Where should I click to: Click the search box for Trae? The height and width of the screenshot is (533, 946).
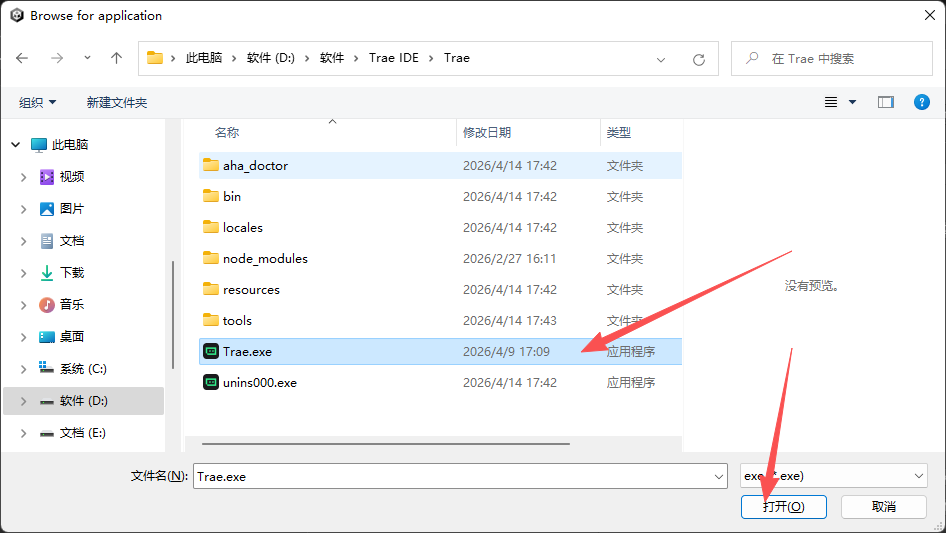pos(831,59)
